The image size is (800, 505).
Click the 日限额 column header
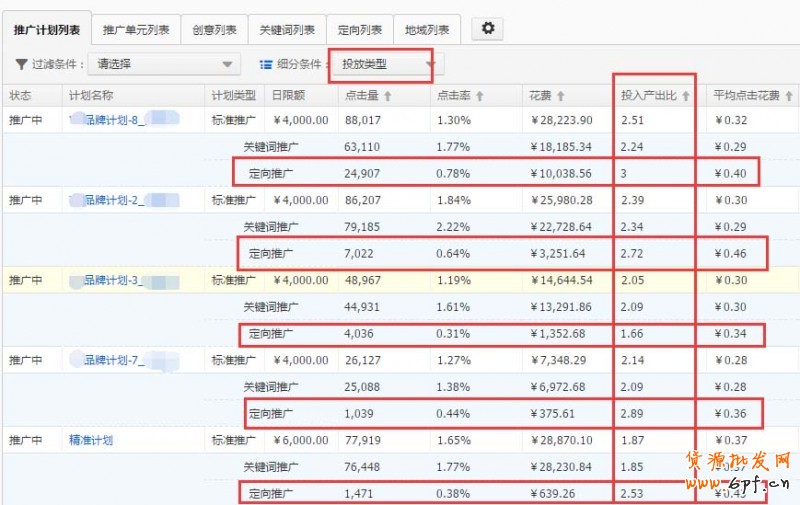(x=287, y=96)
